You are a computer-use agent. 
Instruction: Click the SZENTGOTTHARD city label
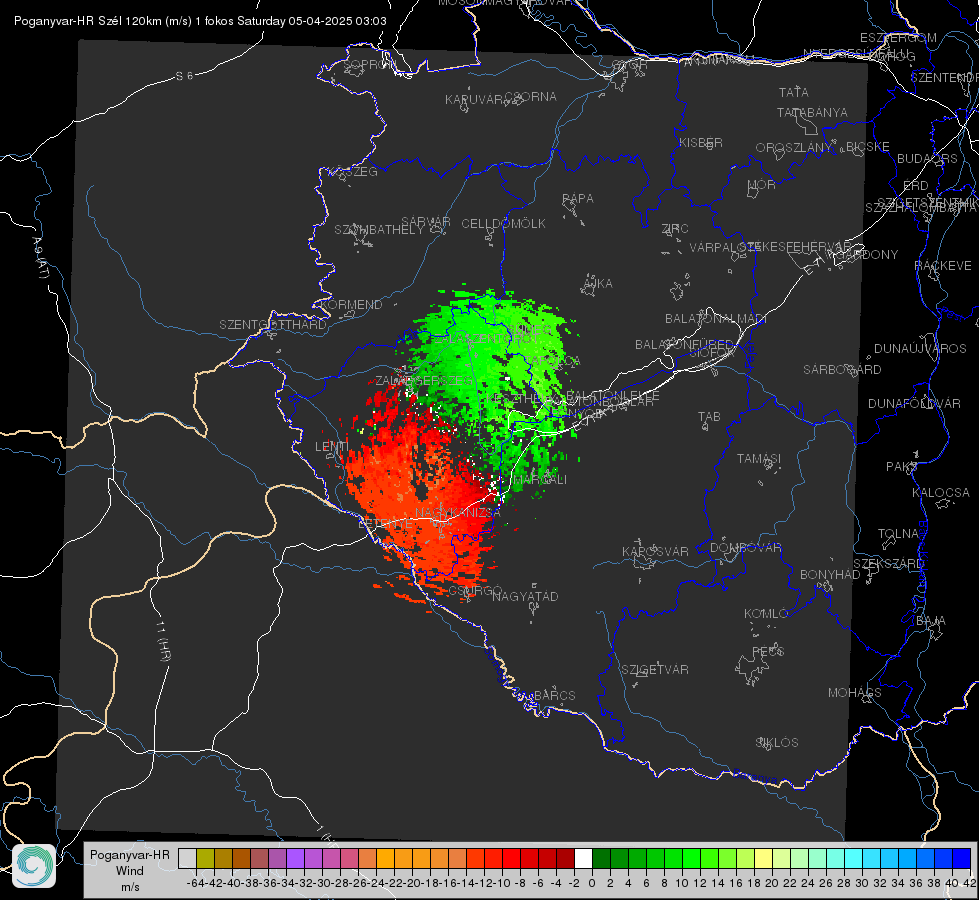point(273,325)
